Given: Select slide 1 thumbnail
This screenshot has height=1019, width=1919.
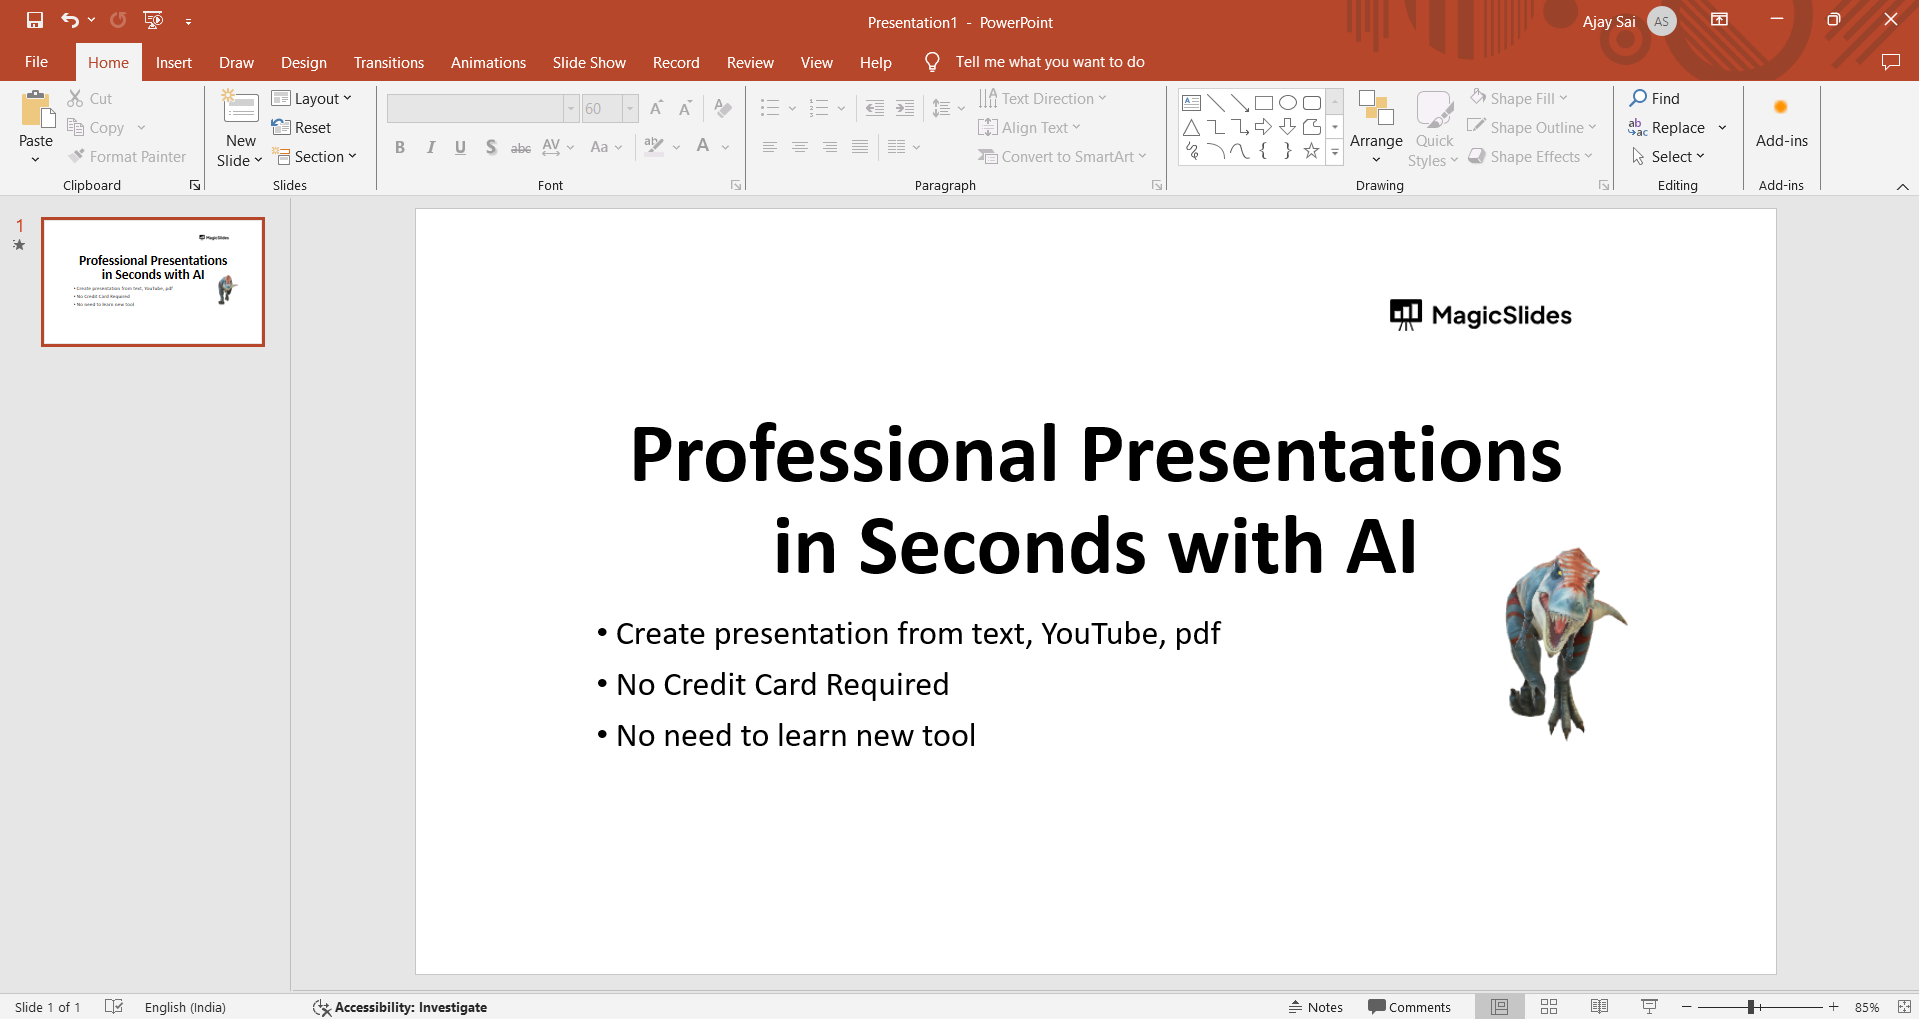Looking at the screenshot, I should click(153, 282).
